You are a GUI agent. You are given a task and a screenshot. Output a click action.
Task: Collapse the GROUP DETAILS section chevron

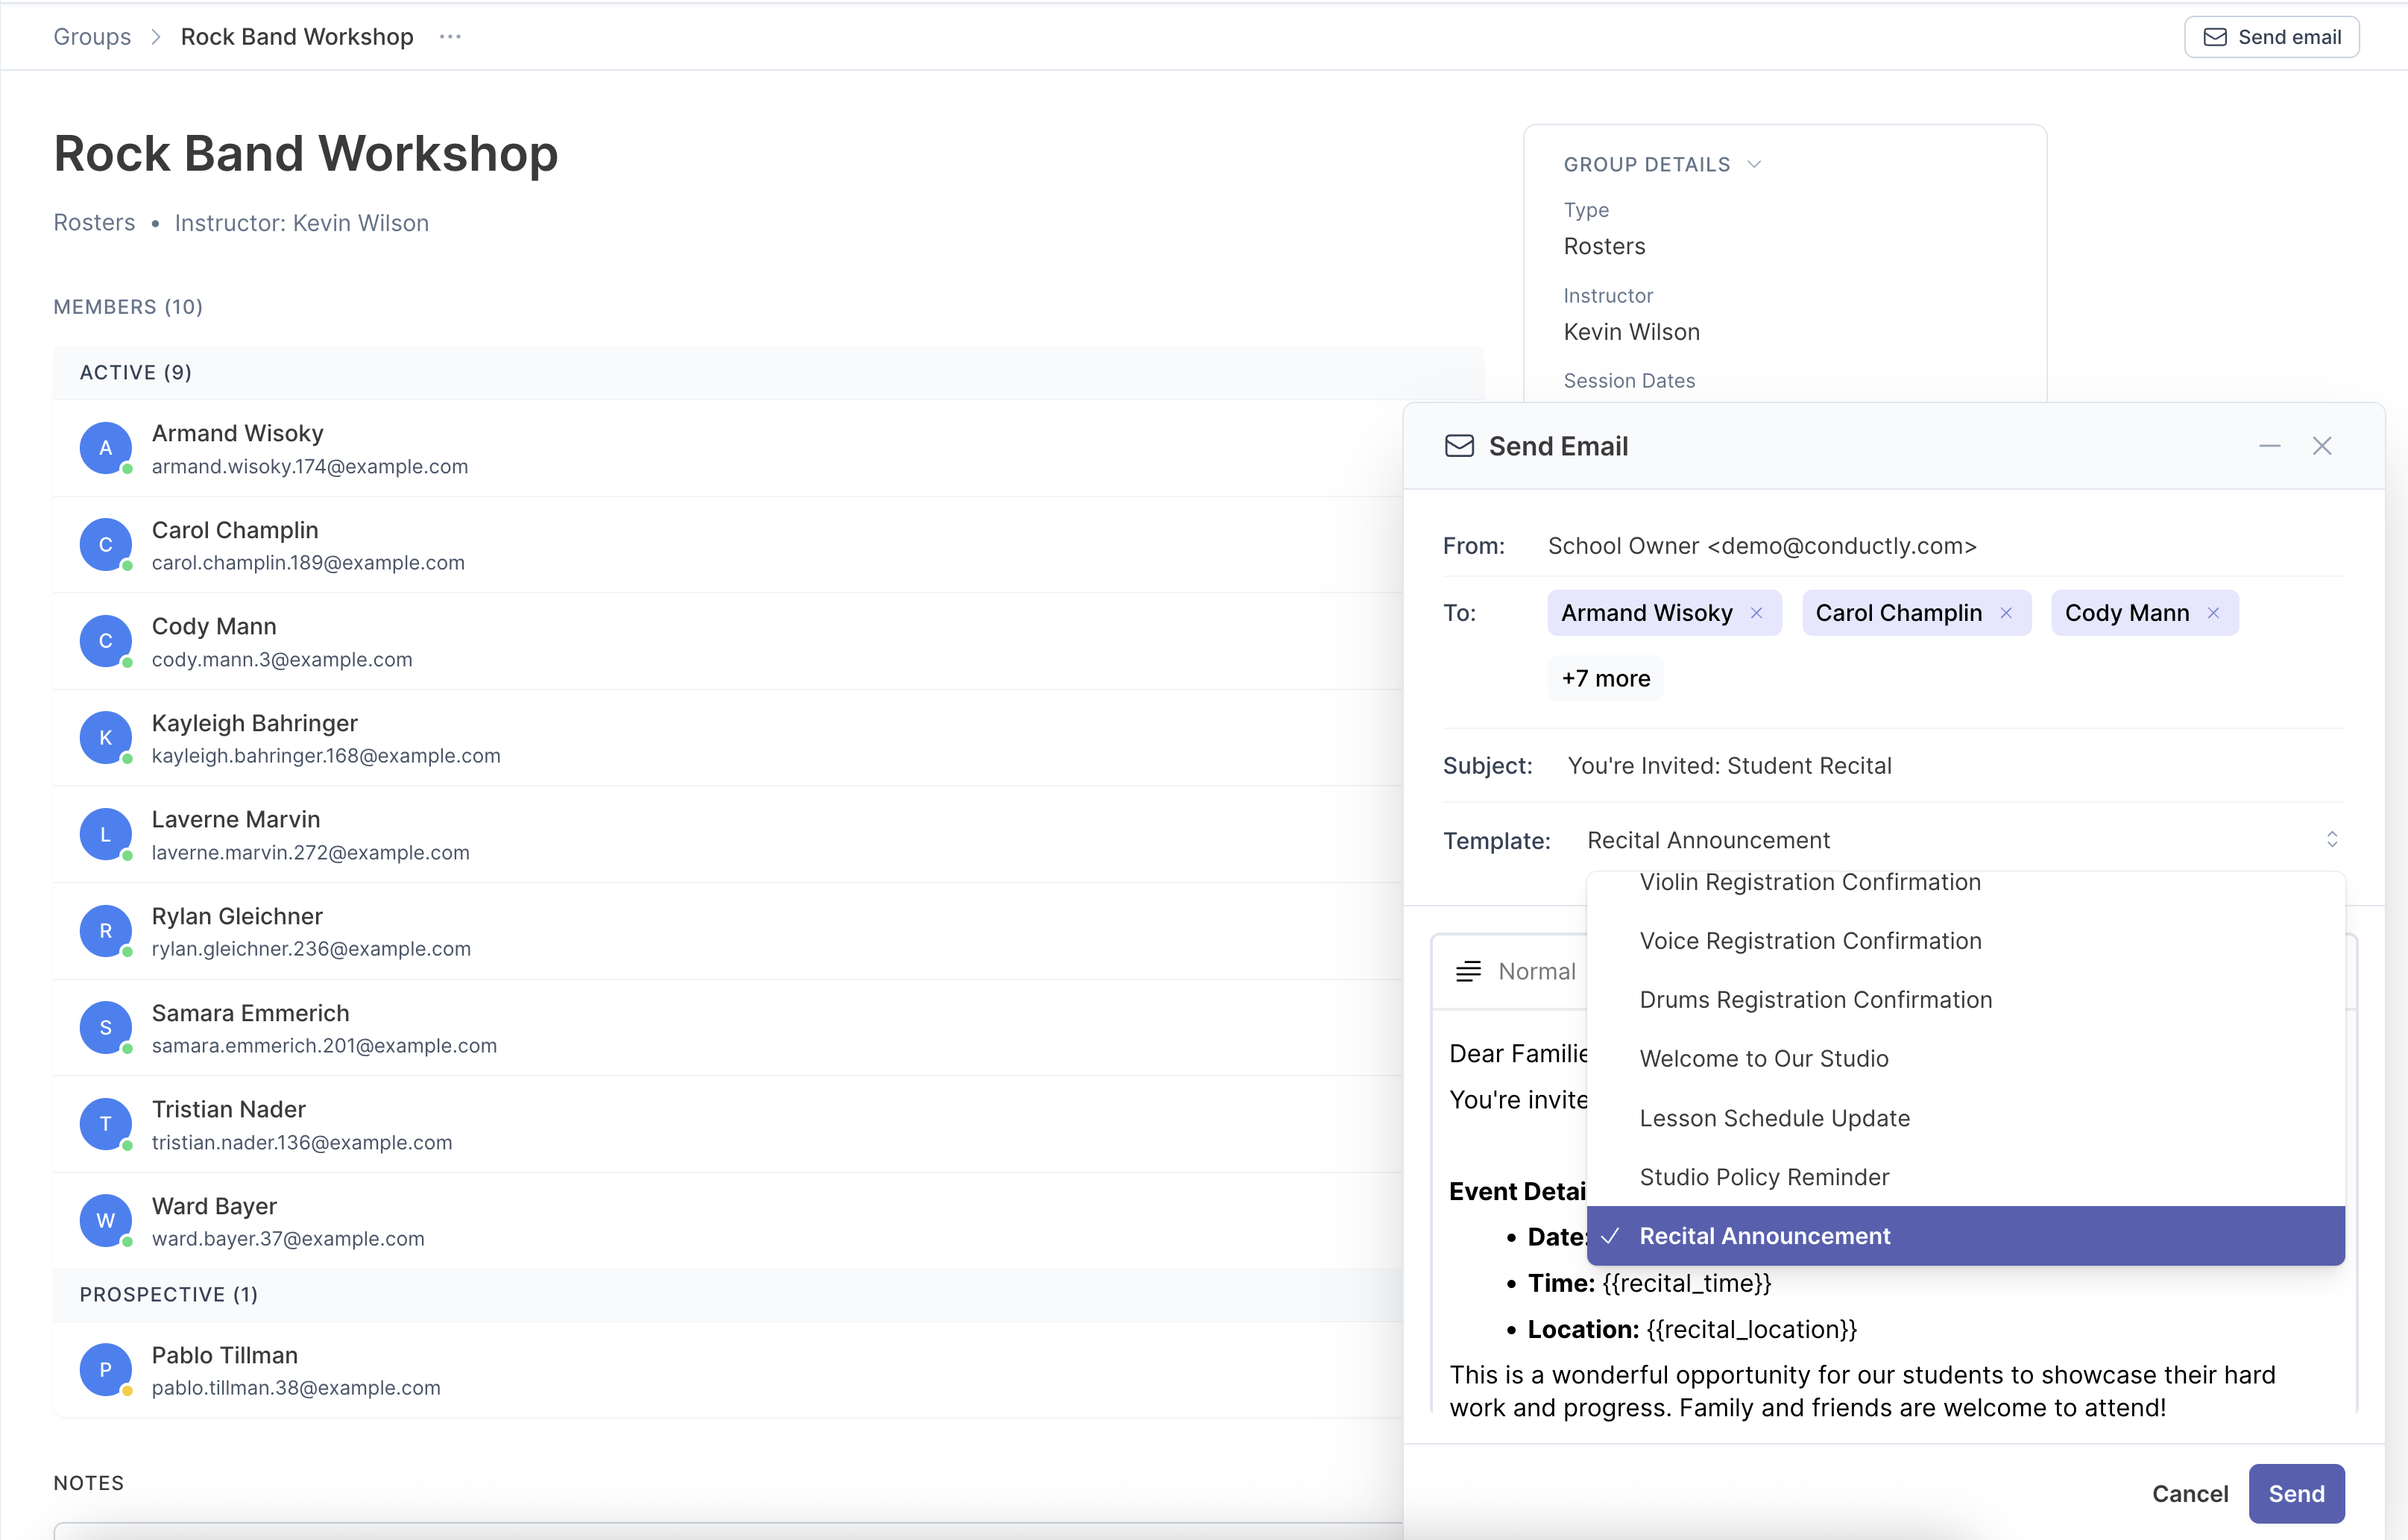click(x=1756, y=163)
